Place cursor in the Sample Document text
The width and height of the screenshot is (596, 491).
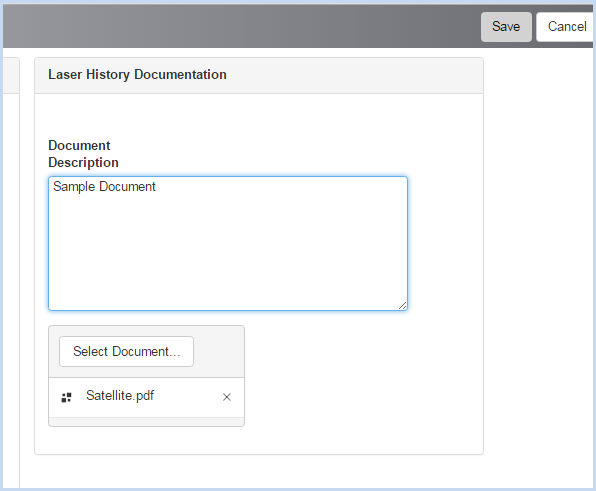[x=104, y=187]
